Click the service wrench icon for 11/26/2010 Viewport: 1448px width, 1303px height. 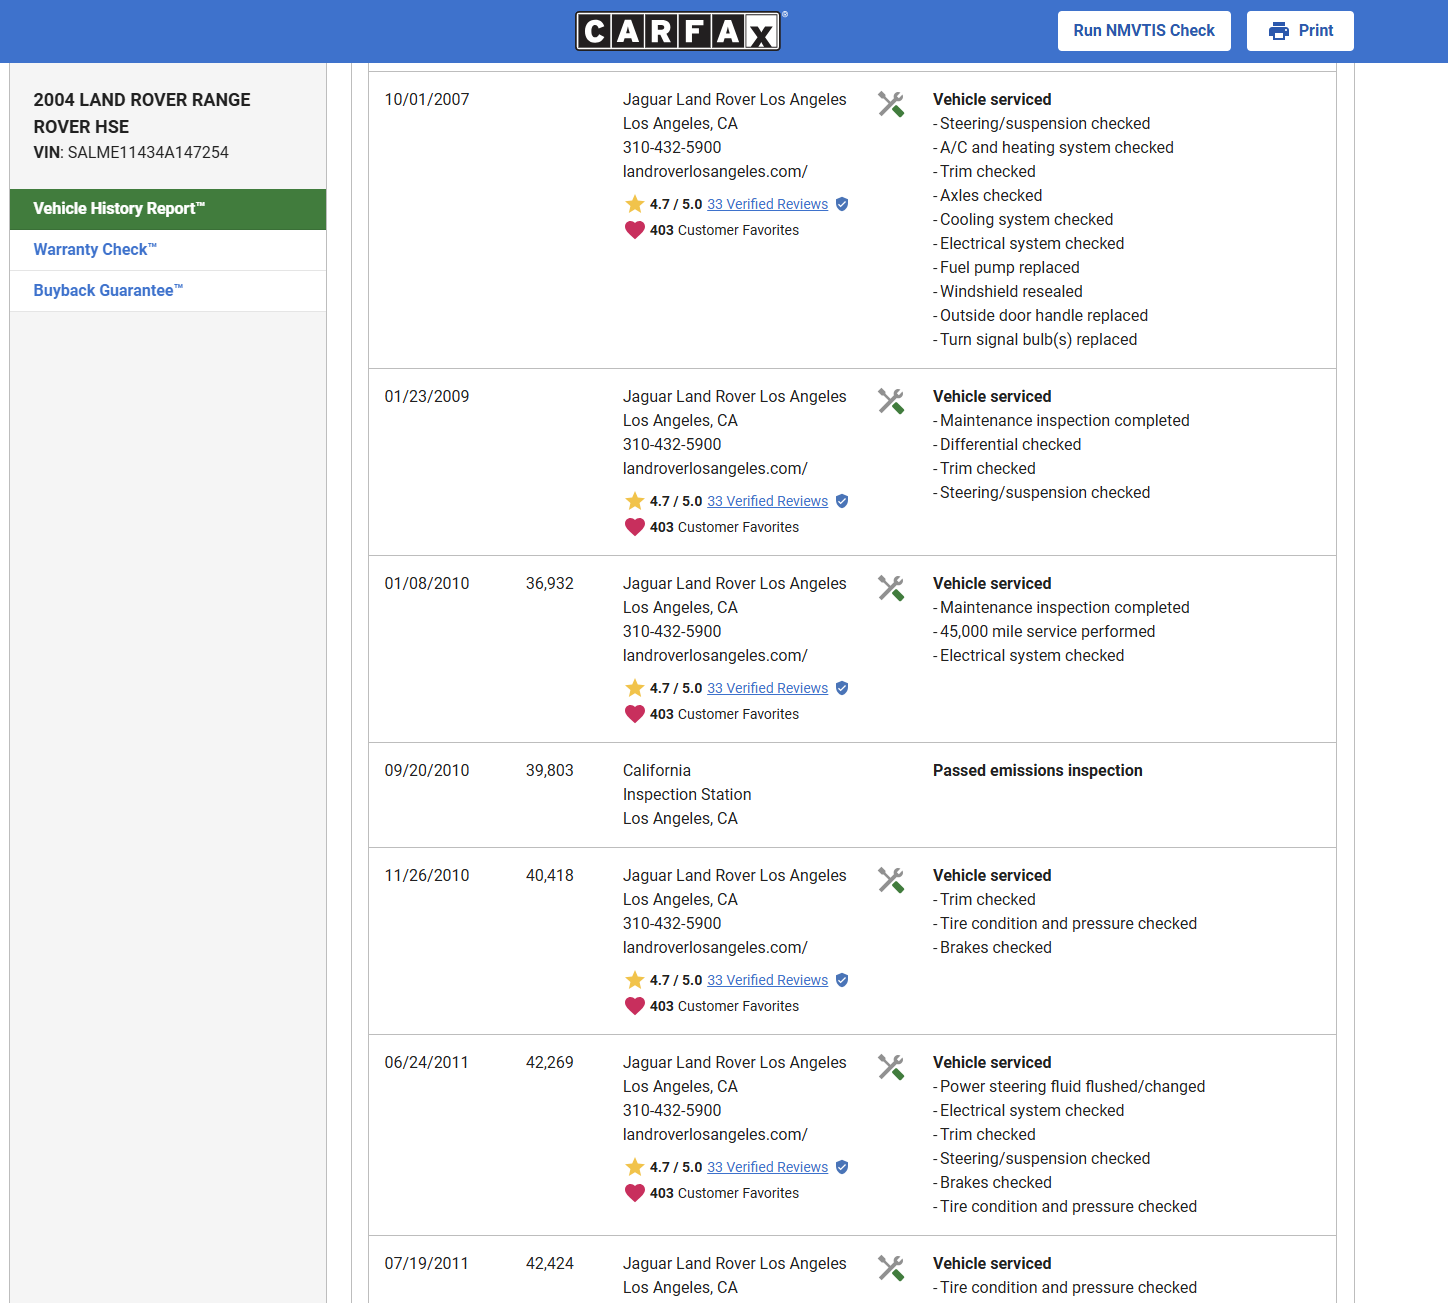pyautogui.click(x=891, y=880)
